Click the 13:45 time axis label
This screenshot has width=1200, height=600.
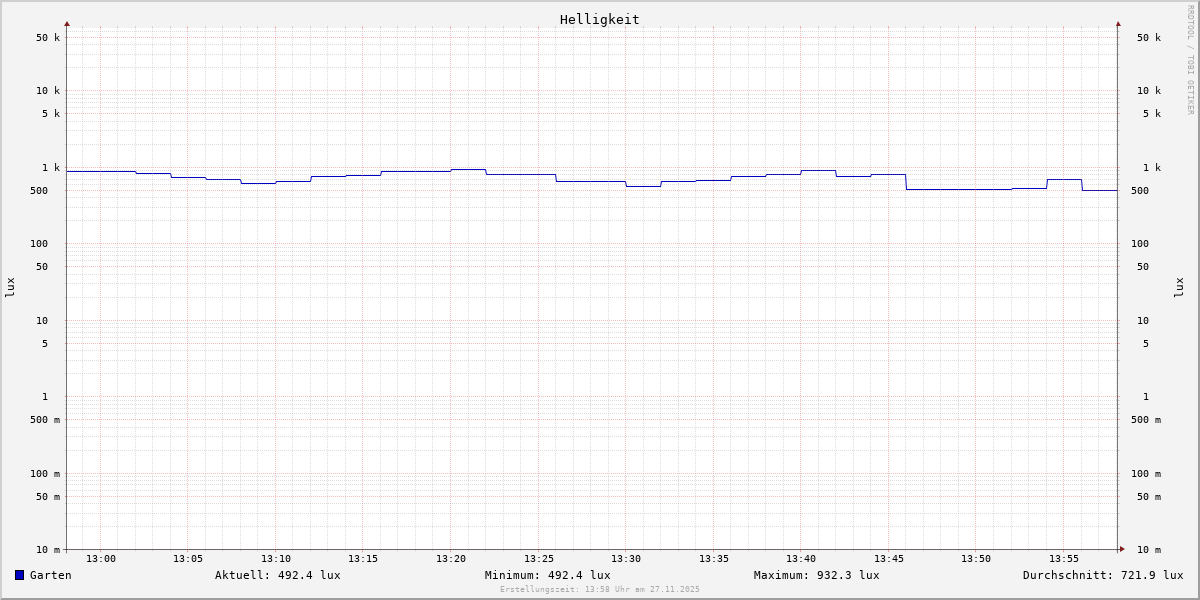click(x=889, y=559)
